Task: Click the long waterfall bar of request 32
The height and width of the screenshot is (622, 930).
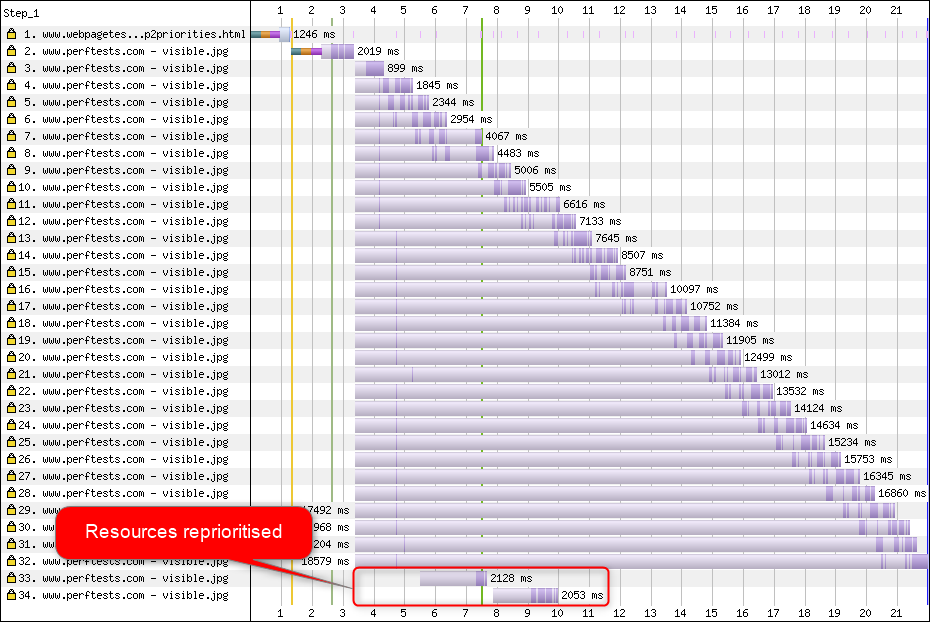Action: 641,562
